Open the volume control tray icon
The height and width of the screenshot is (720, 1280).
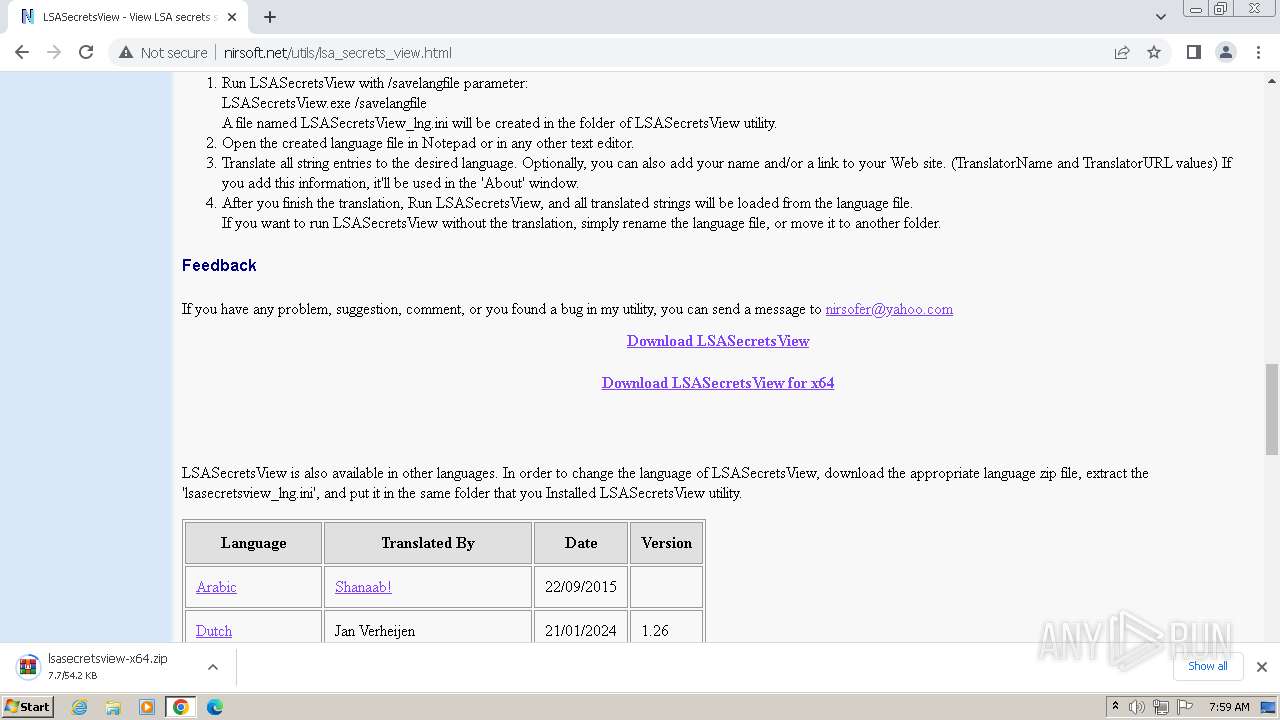pos(1137,707)
